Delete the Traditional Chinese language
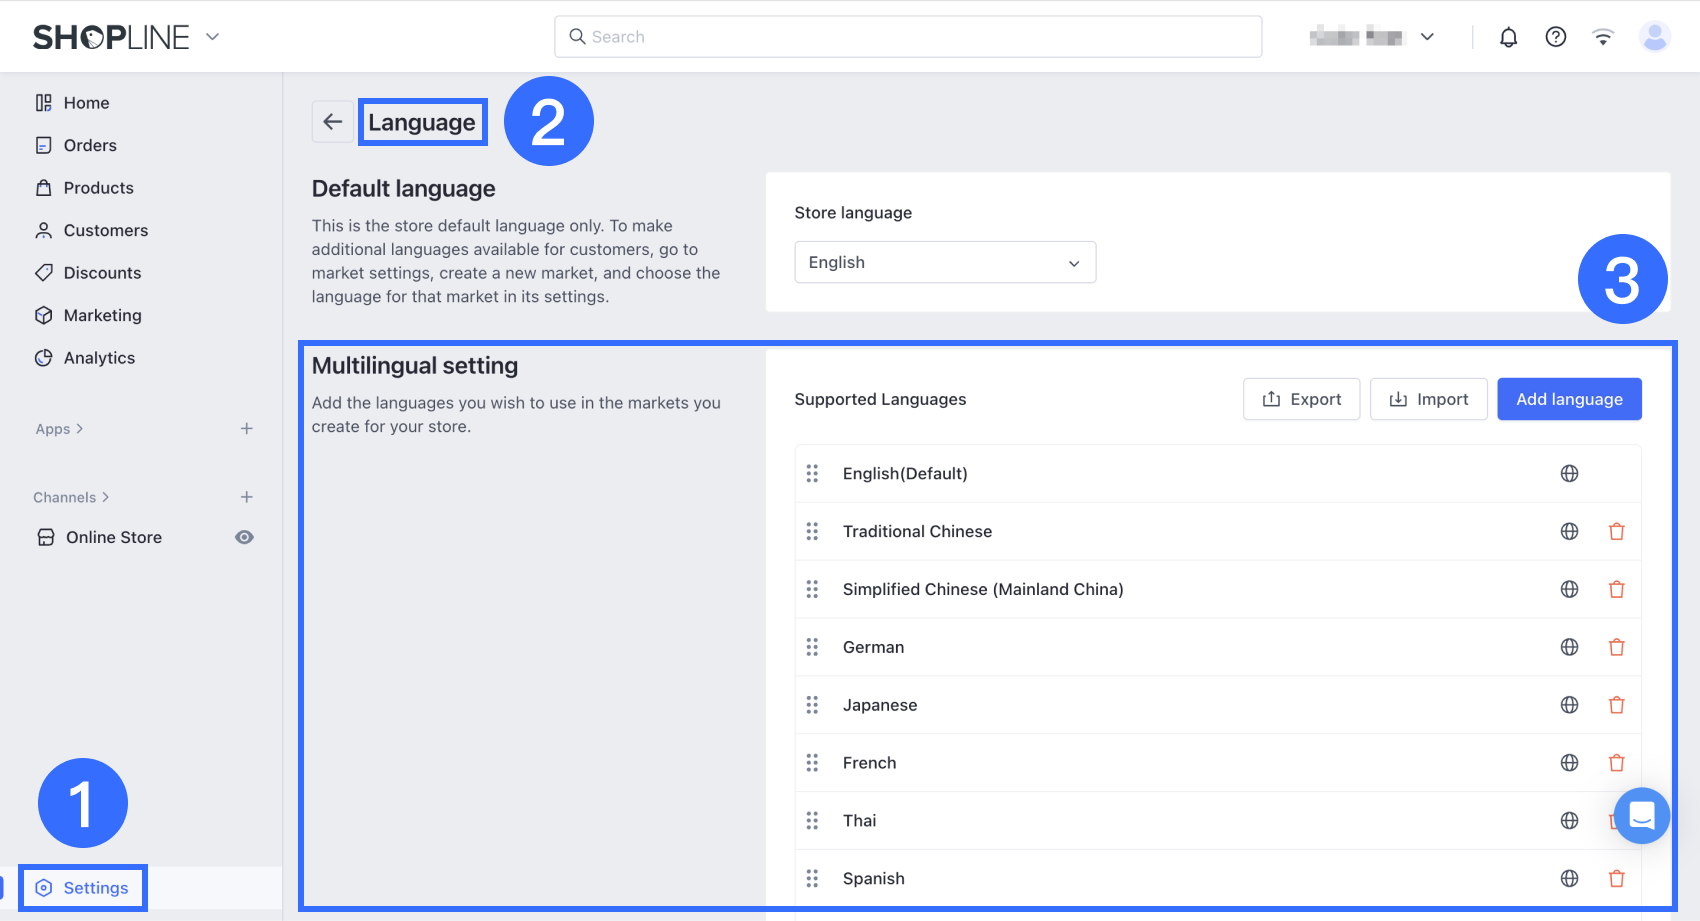This screenshot has height=921, width=1700. coord(1617,532)
